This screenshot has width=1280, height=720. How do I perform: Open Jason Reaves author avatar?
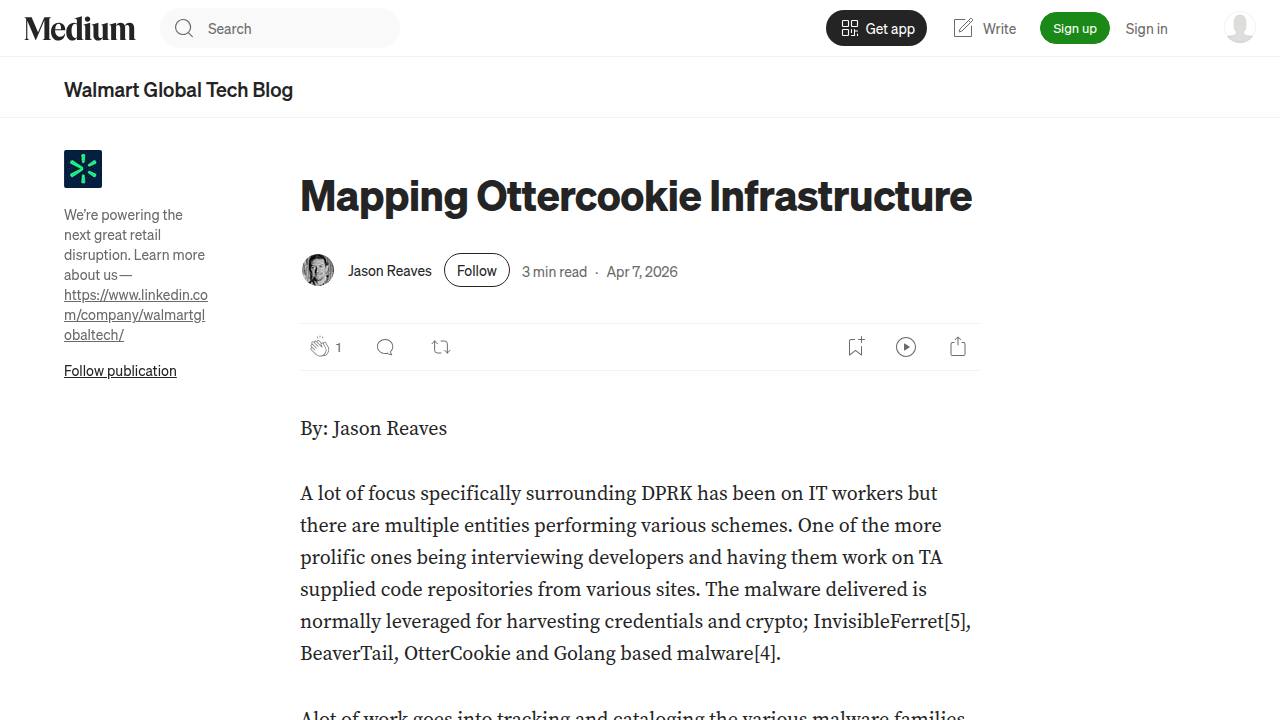[x=318, y=270]
